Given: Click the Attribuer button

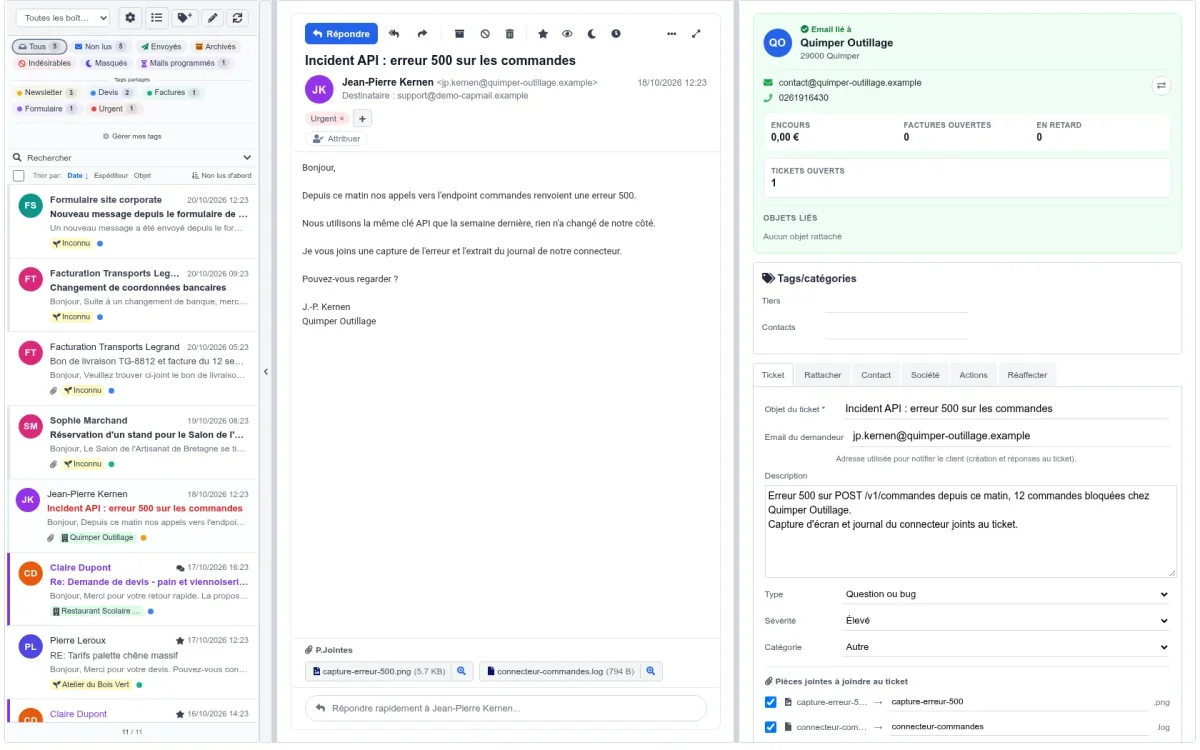Looking at the screenshot, I should click(337, 139).
